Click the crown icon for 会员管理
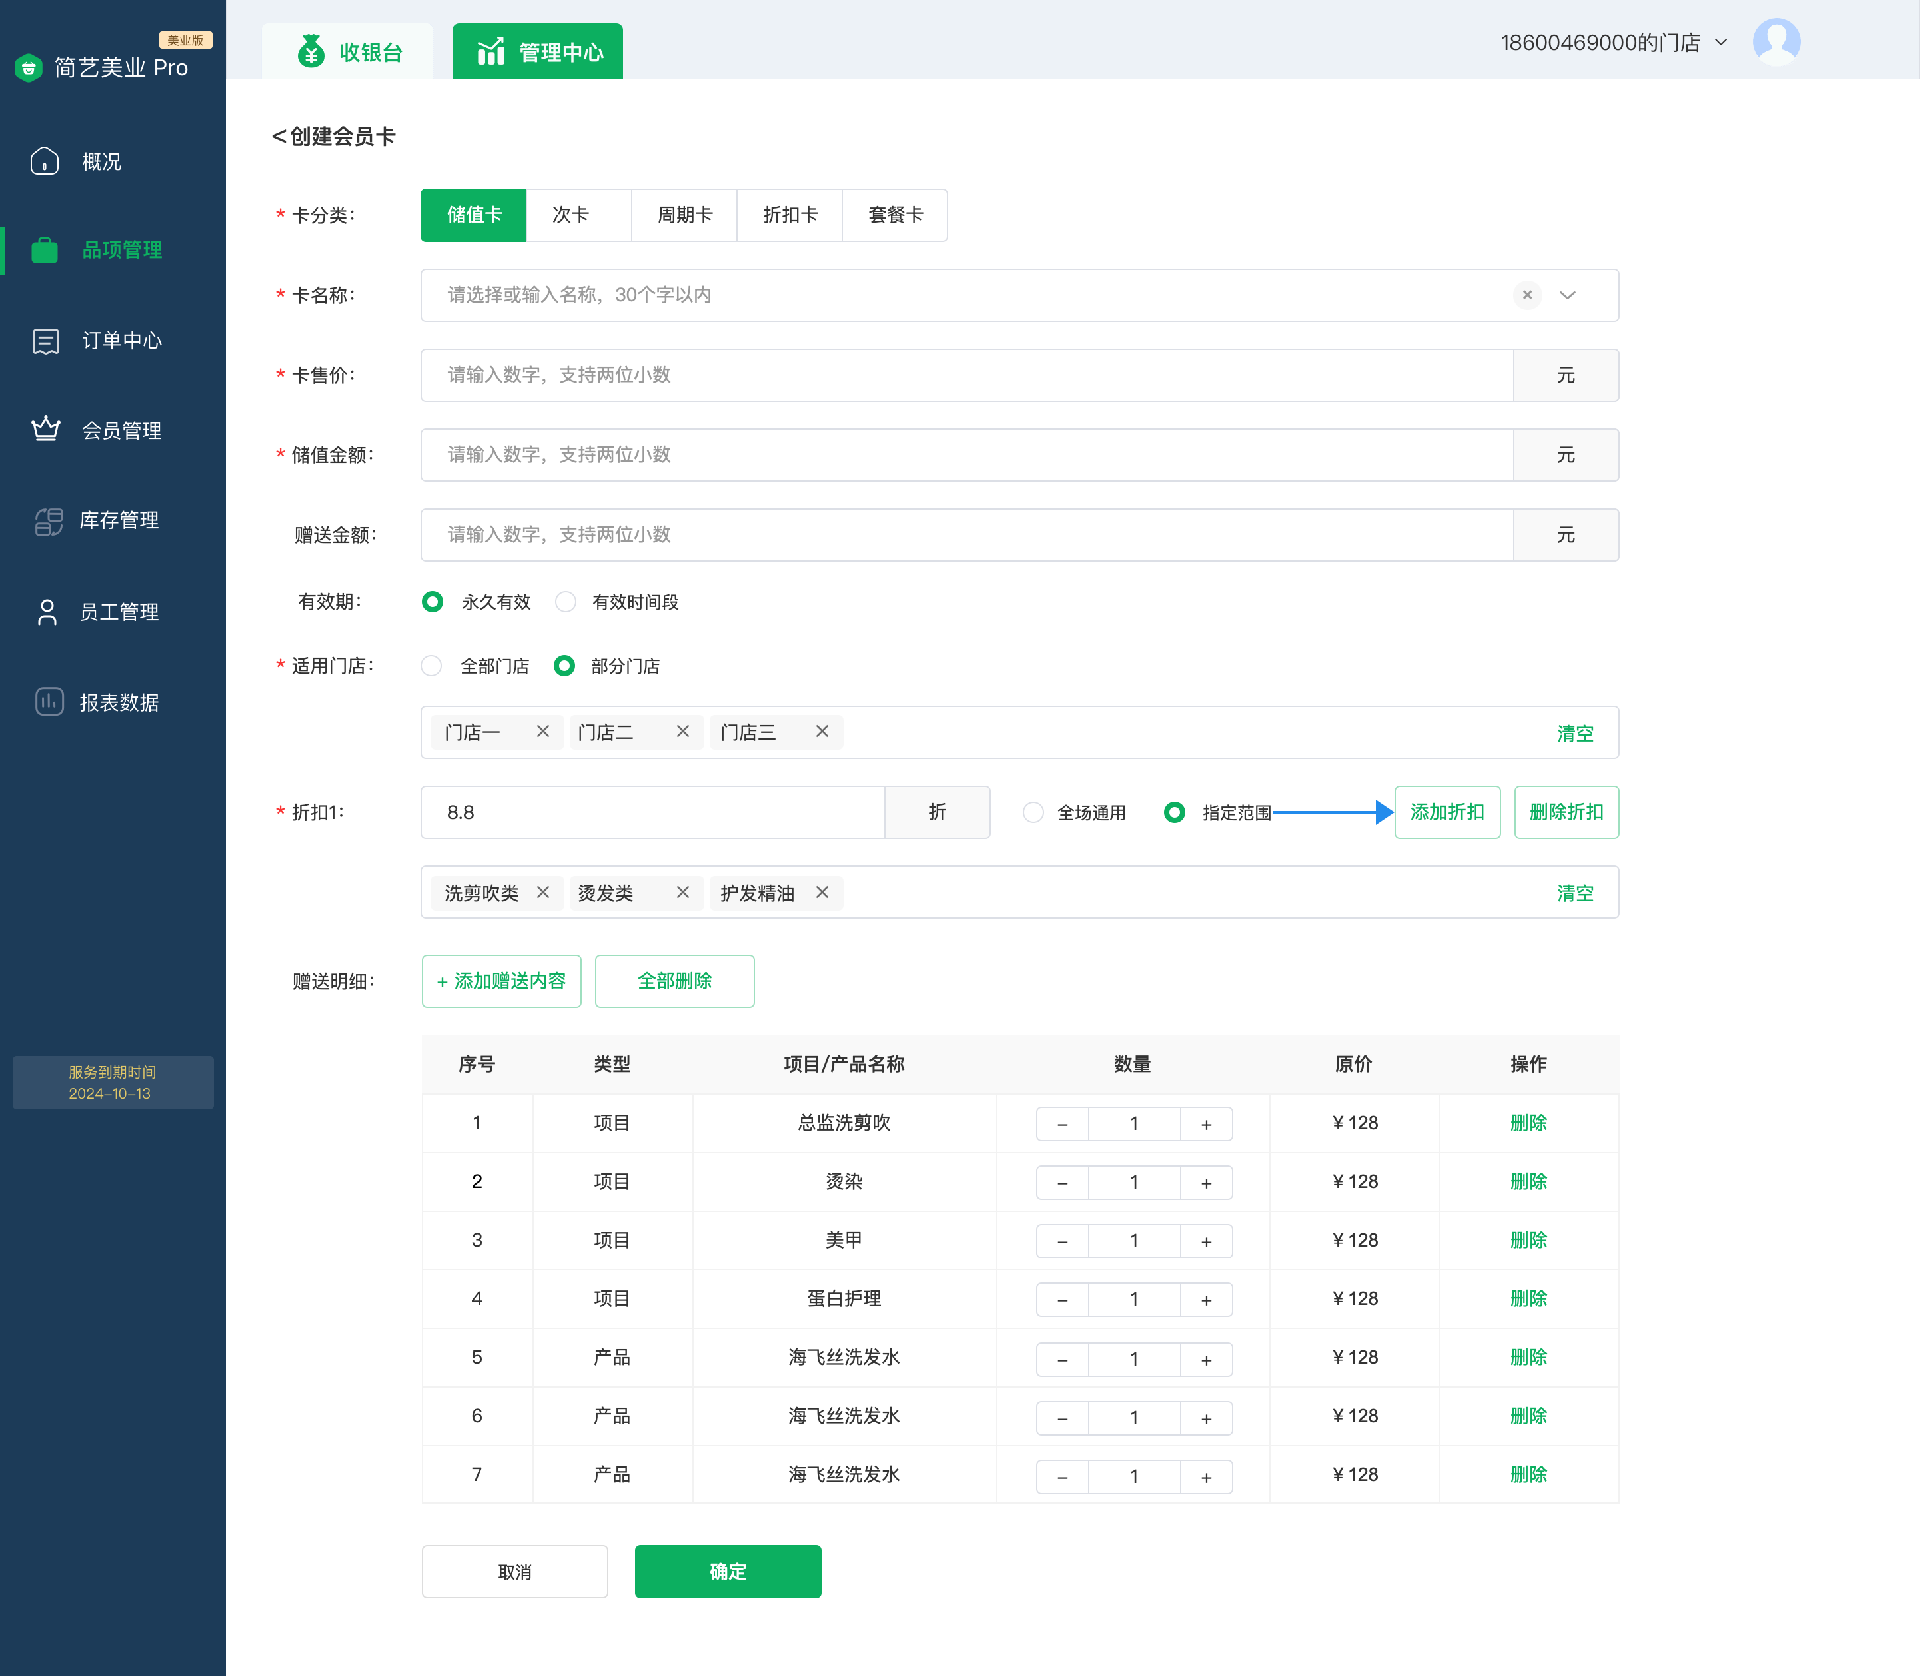Viewport: 1920px width, 1676px height. (x=46, y=430)
